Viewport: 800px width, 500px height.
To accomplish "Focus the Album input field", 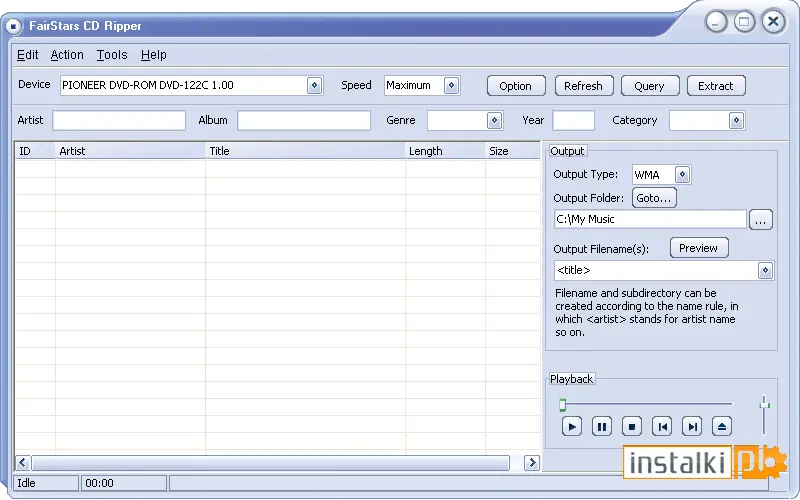I will 304,120.
